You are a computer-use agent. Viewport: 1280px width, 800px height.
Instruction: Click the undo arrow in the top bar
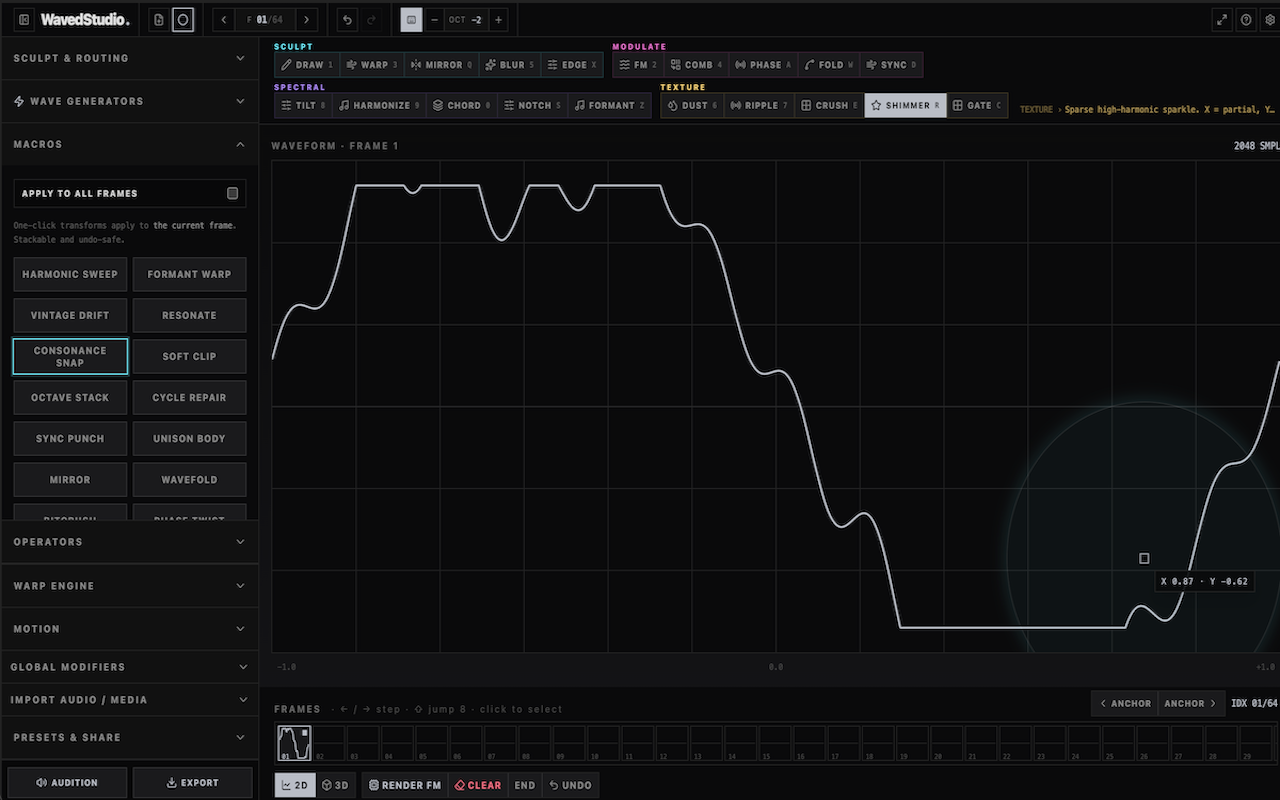347,19
